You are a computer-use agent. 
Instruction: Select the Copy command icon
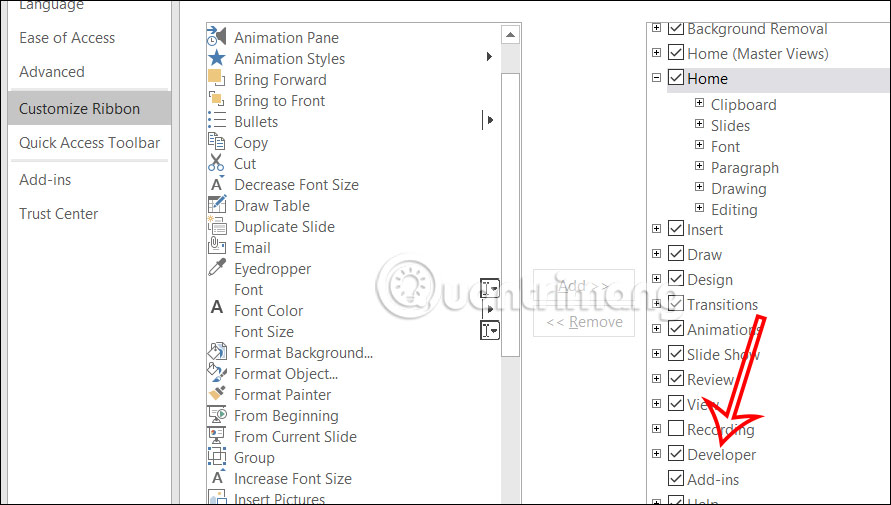pyautogui.click(x=216, y=142)
